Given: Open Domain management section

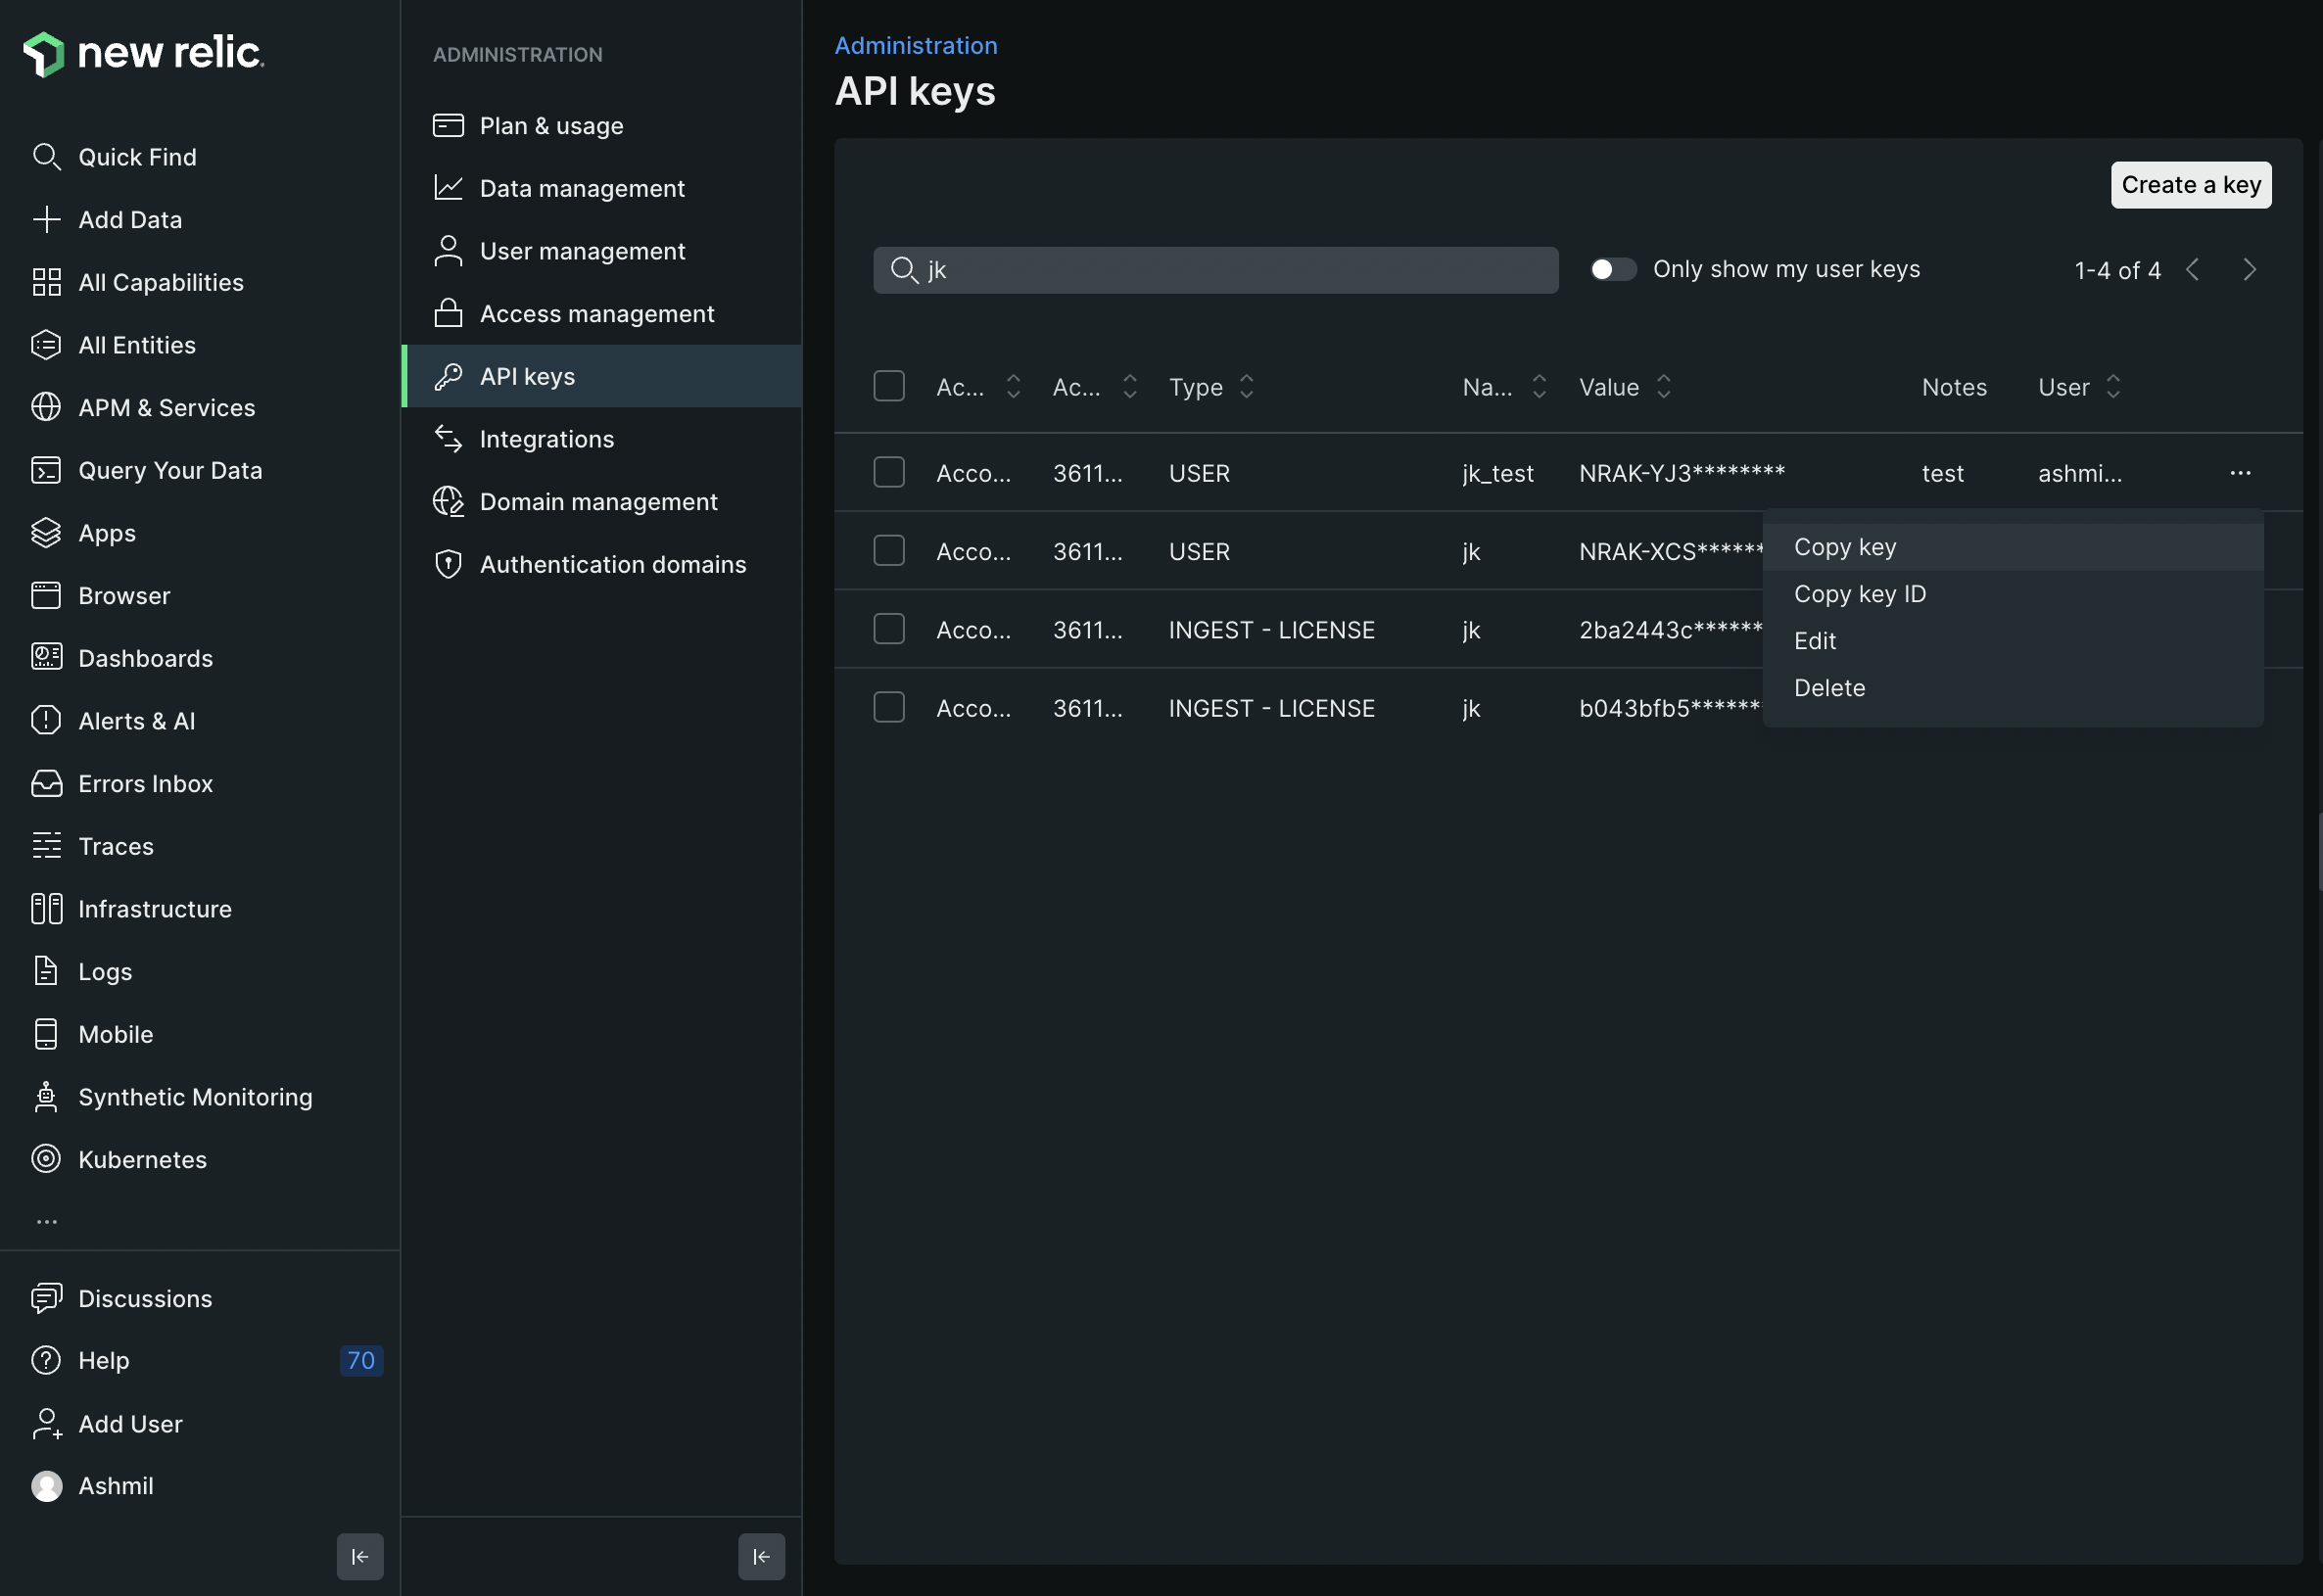Looking at the screenshot, I should coord(601,502).
